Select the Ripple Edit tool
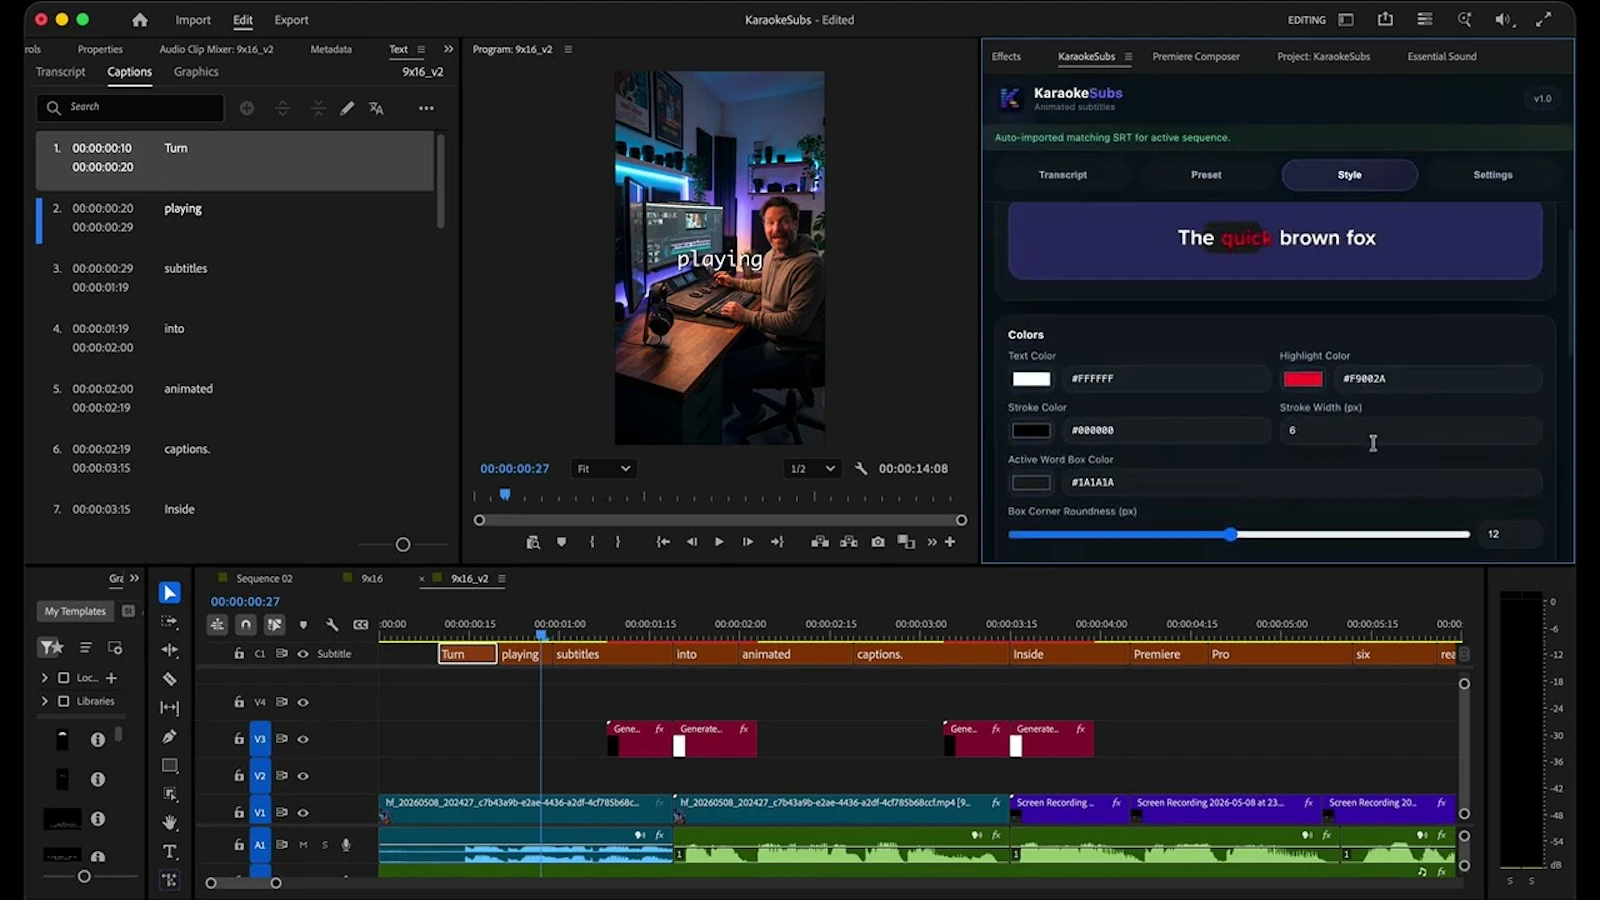This screenshot has width=1600, height=900. point(170,650)
